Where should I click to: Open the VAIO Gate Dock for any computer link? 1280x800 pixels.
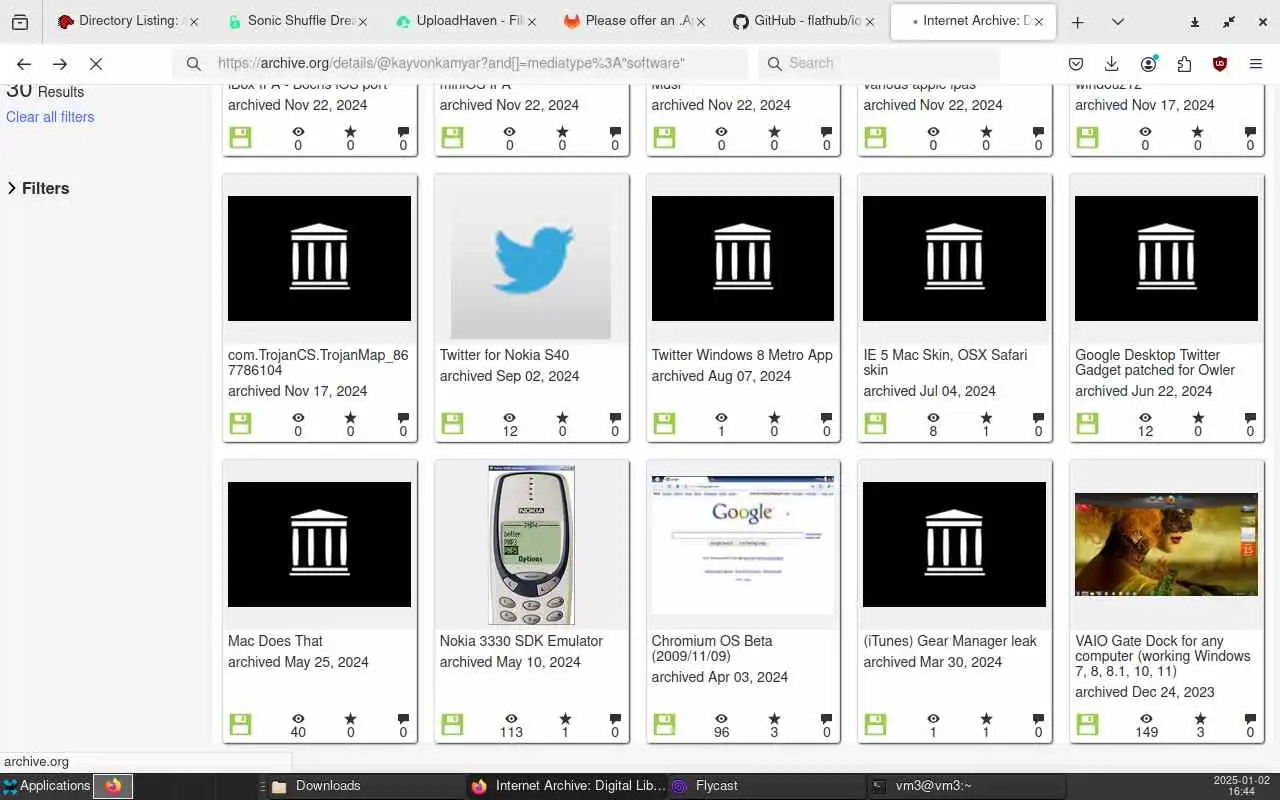tap(1163, 656)
